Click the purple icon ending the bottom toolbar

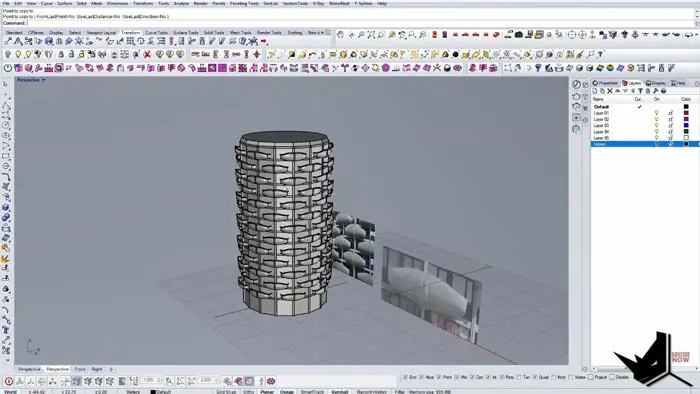click(271, 381)
